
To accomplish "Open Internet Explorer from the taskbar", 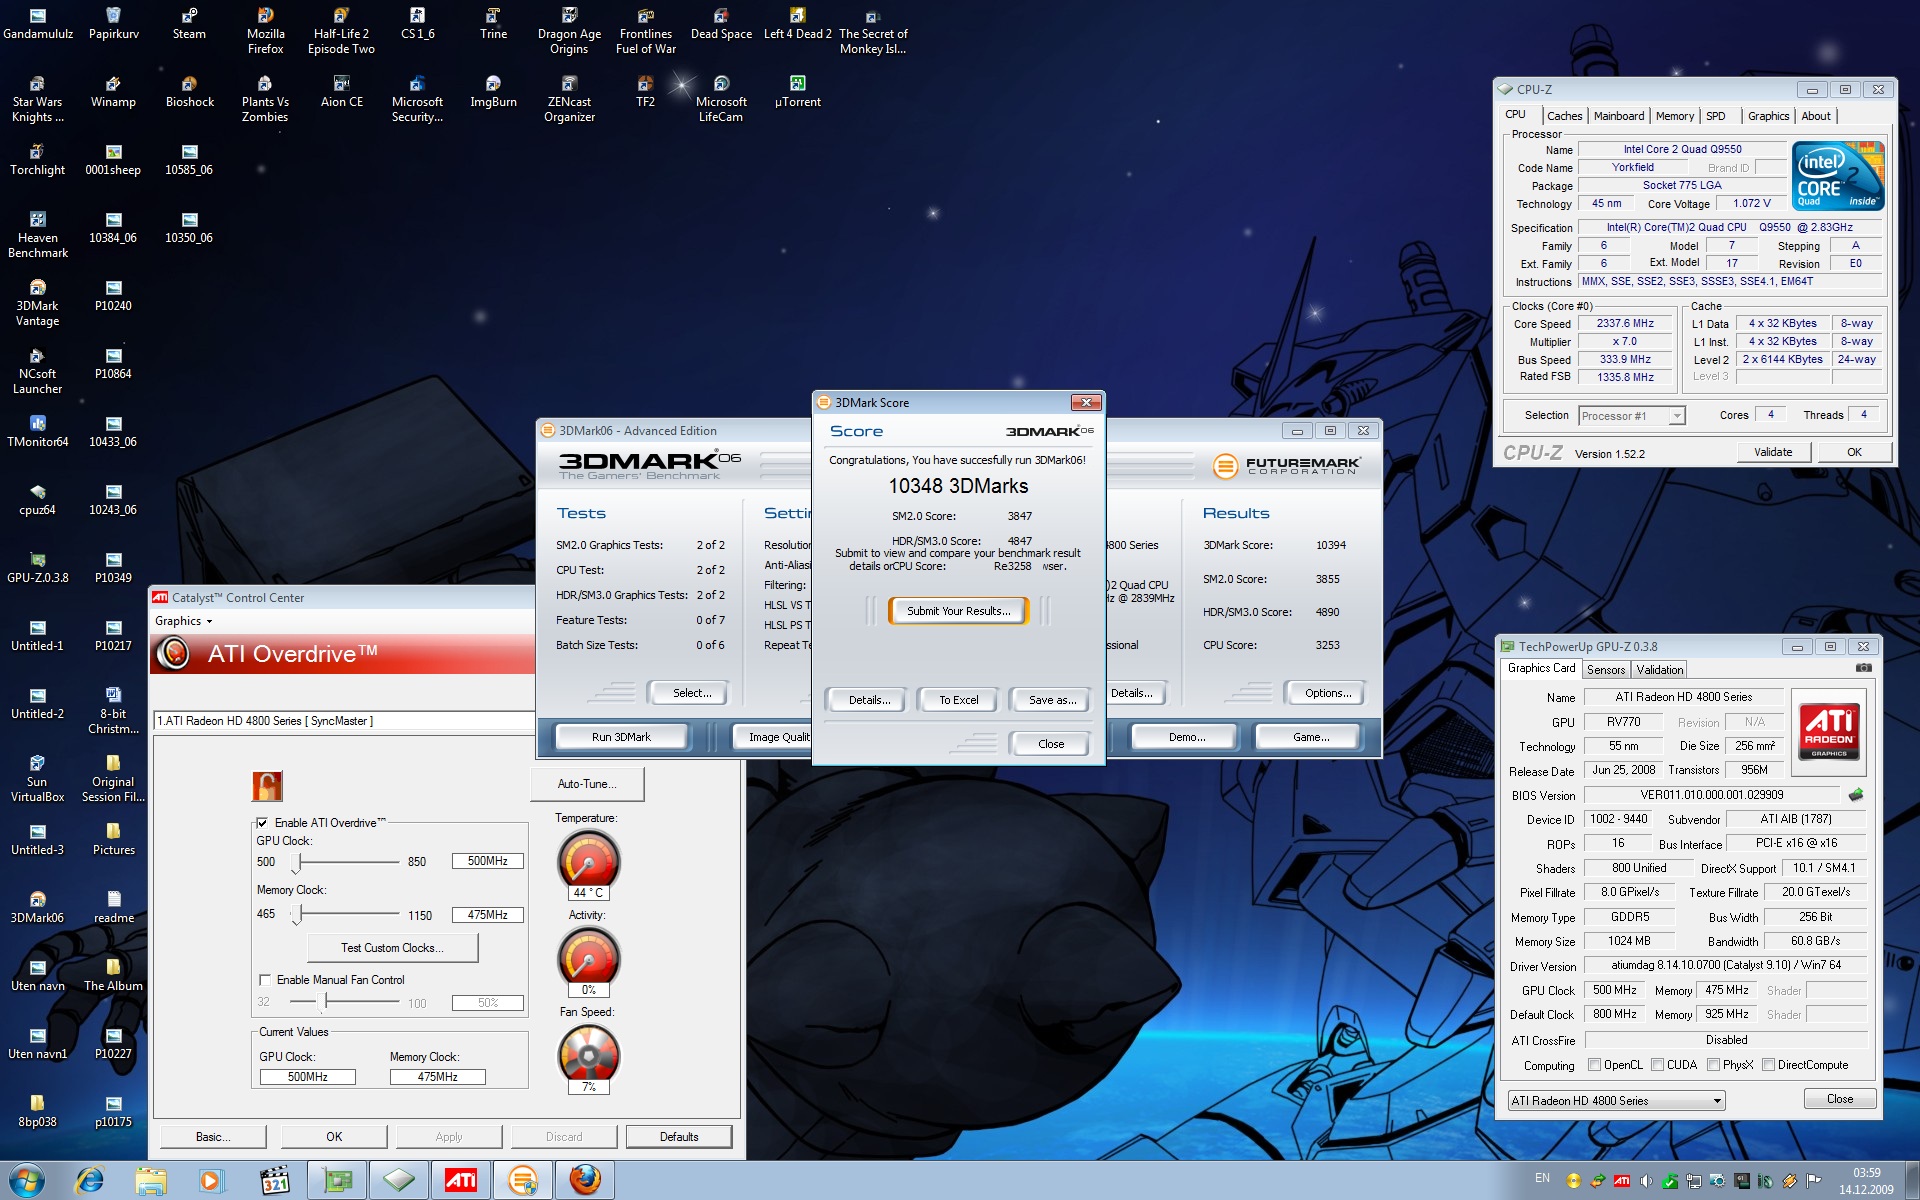I will 89,1181.
